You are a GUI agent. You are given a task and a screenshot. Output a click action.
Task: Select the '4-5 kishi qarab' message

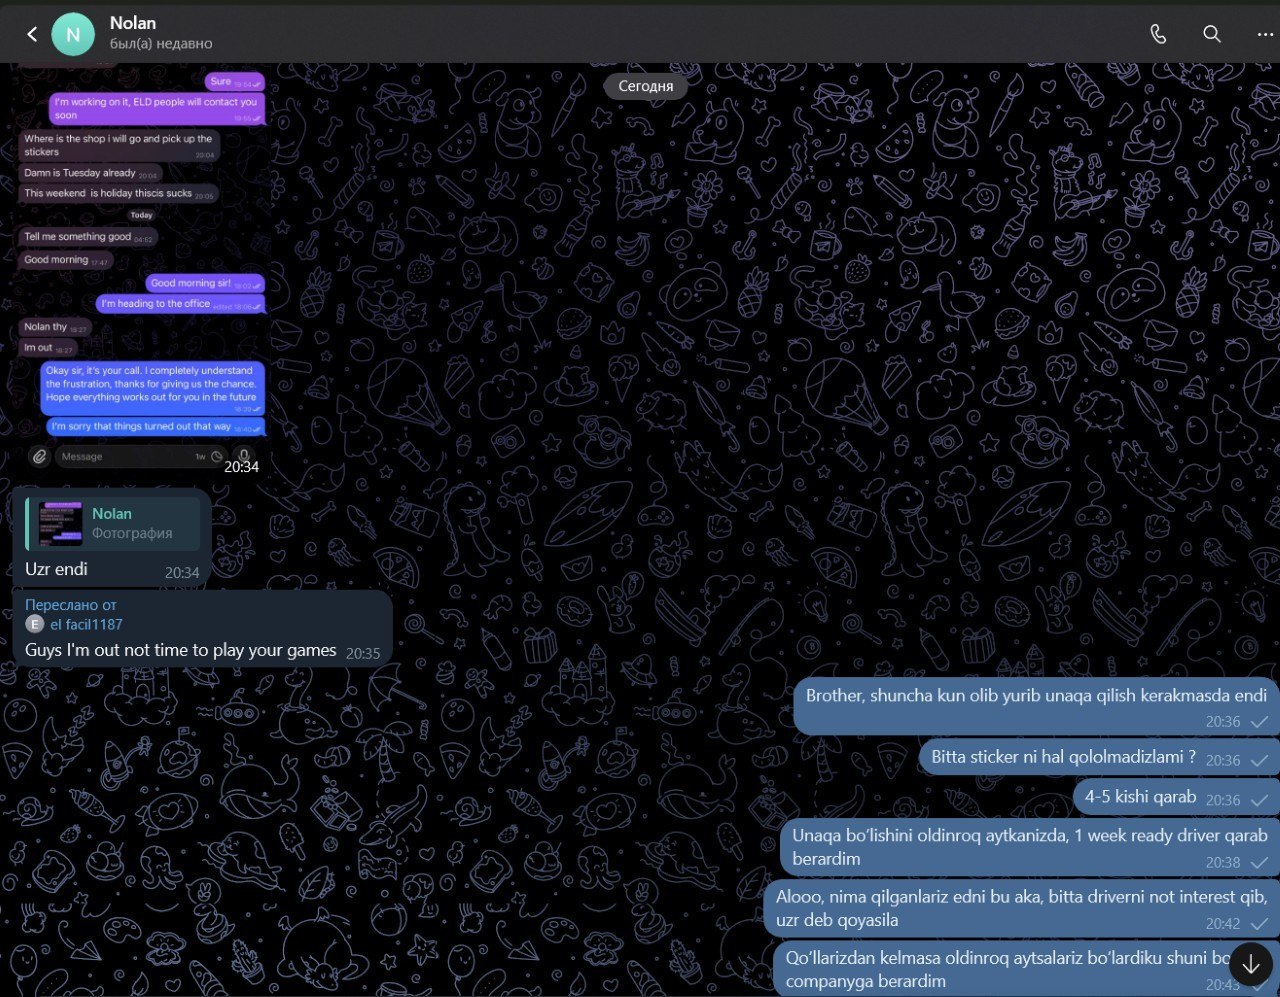(x=1141, y=797)
